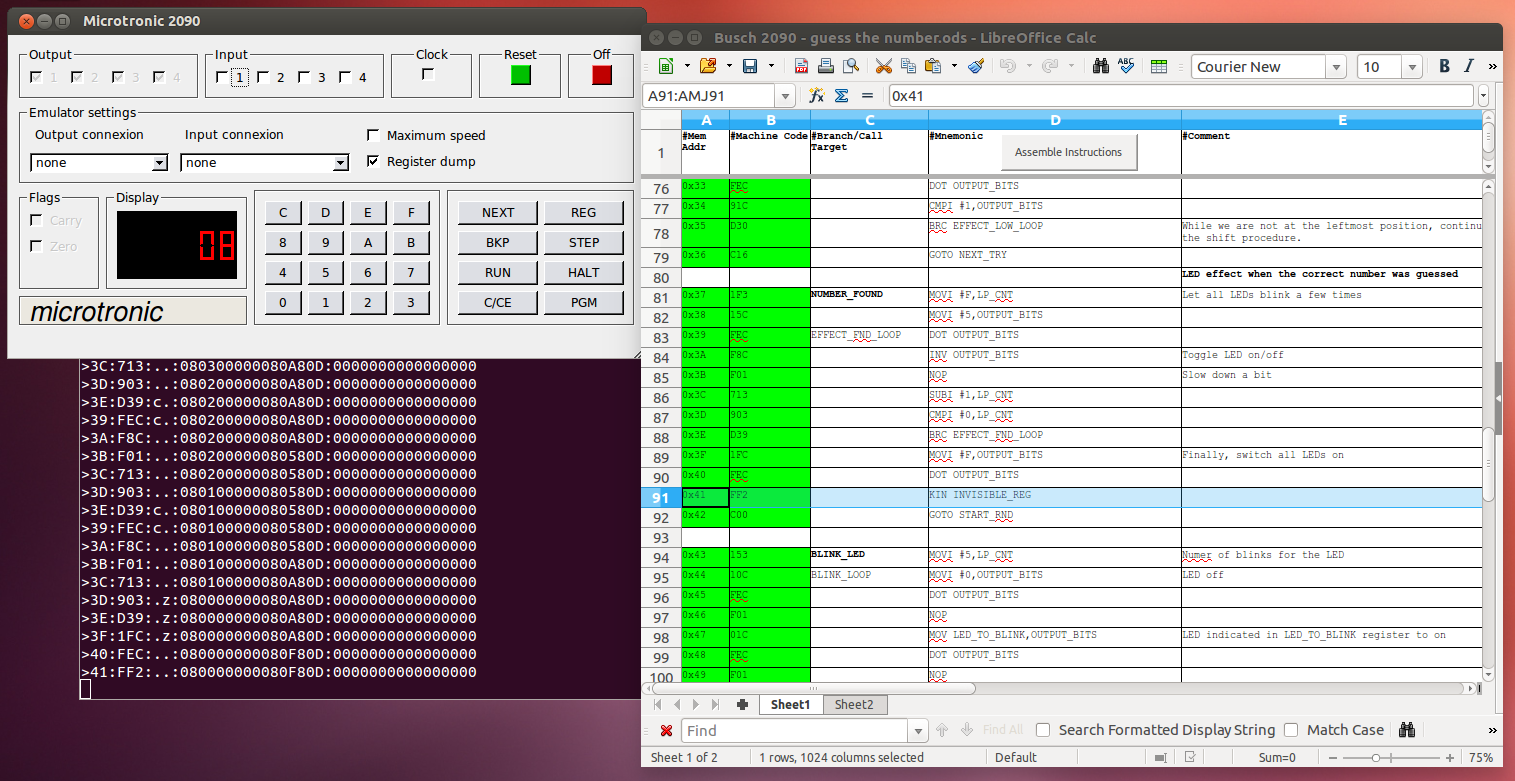Open the Name Box dropdown arrow
The width and height of the screenshot is (1515, 781).
click(x=785, y=96)
